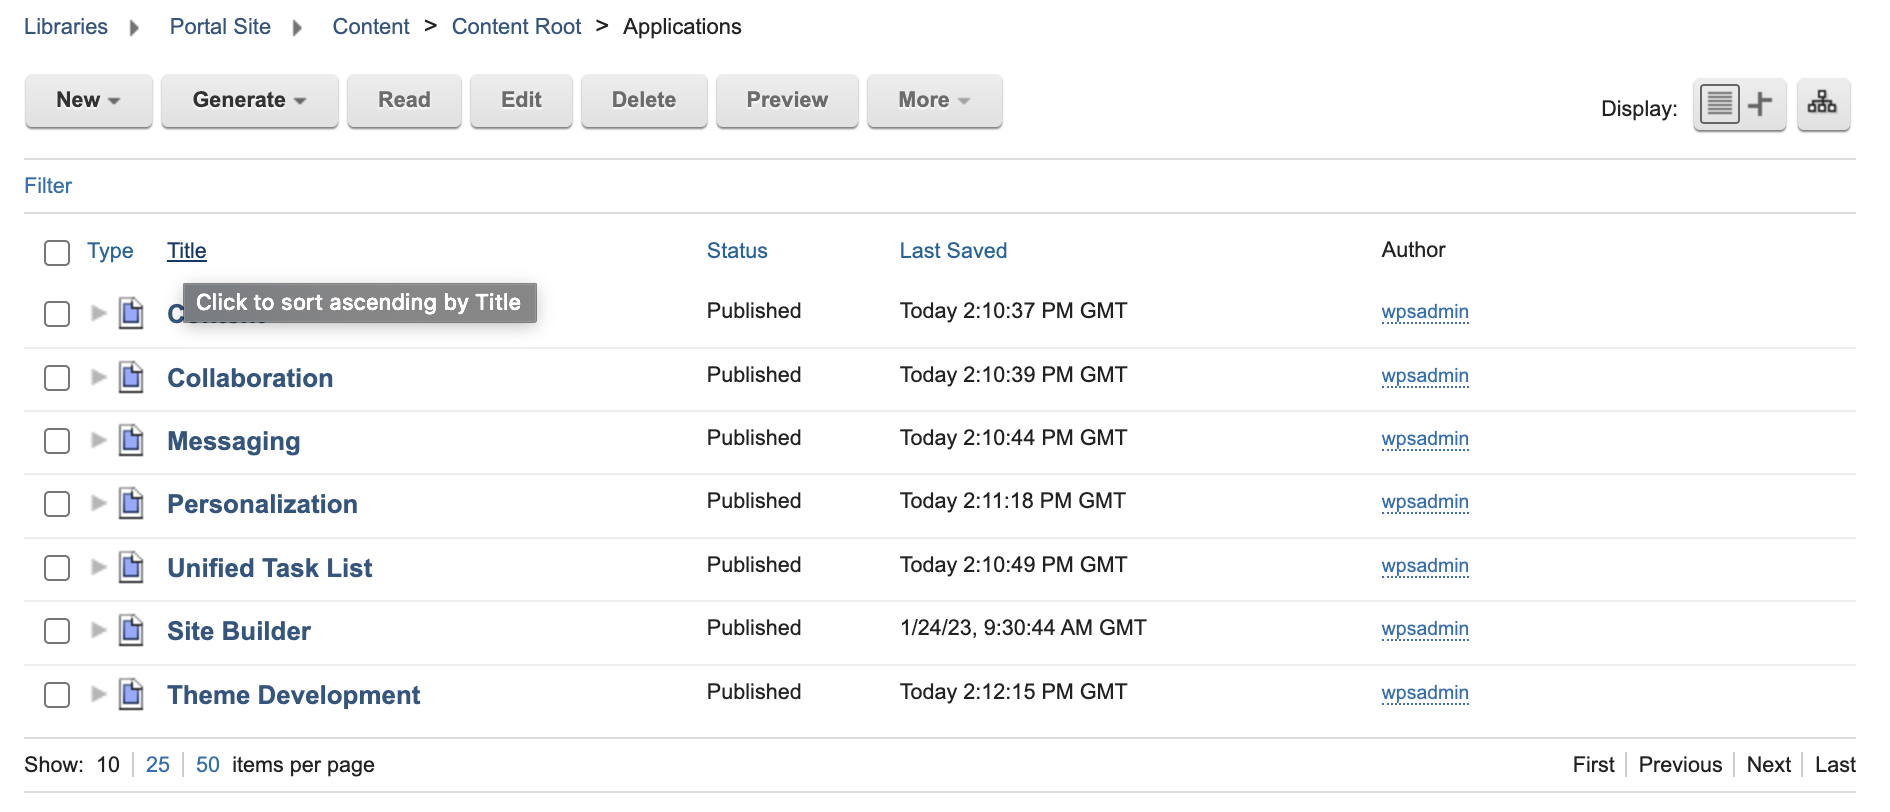Go to Libraries in the breadcrumb
1890x812 pixels.
(x=66, y=27)
